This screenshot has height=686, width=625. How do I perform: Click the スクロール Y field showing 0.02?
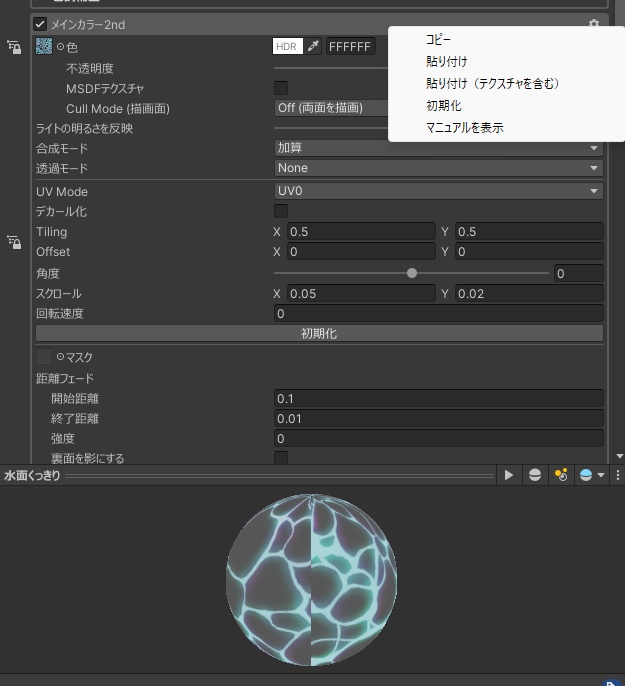(x=529, y=293)
